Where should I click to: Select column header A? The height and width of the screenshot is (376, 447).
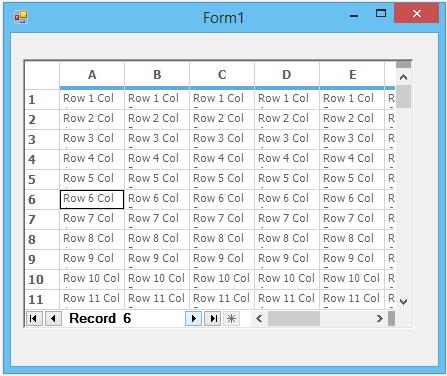92,75
